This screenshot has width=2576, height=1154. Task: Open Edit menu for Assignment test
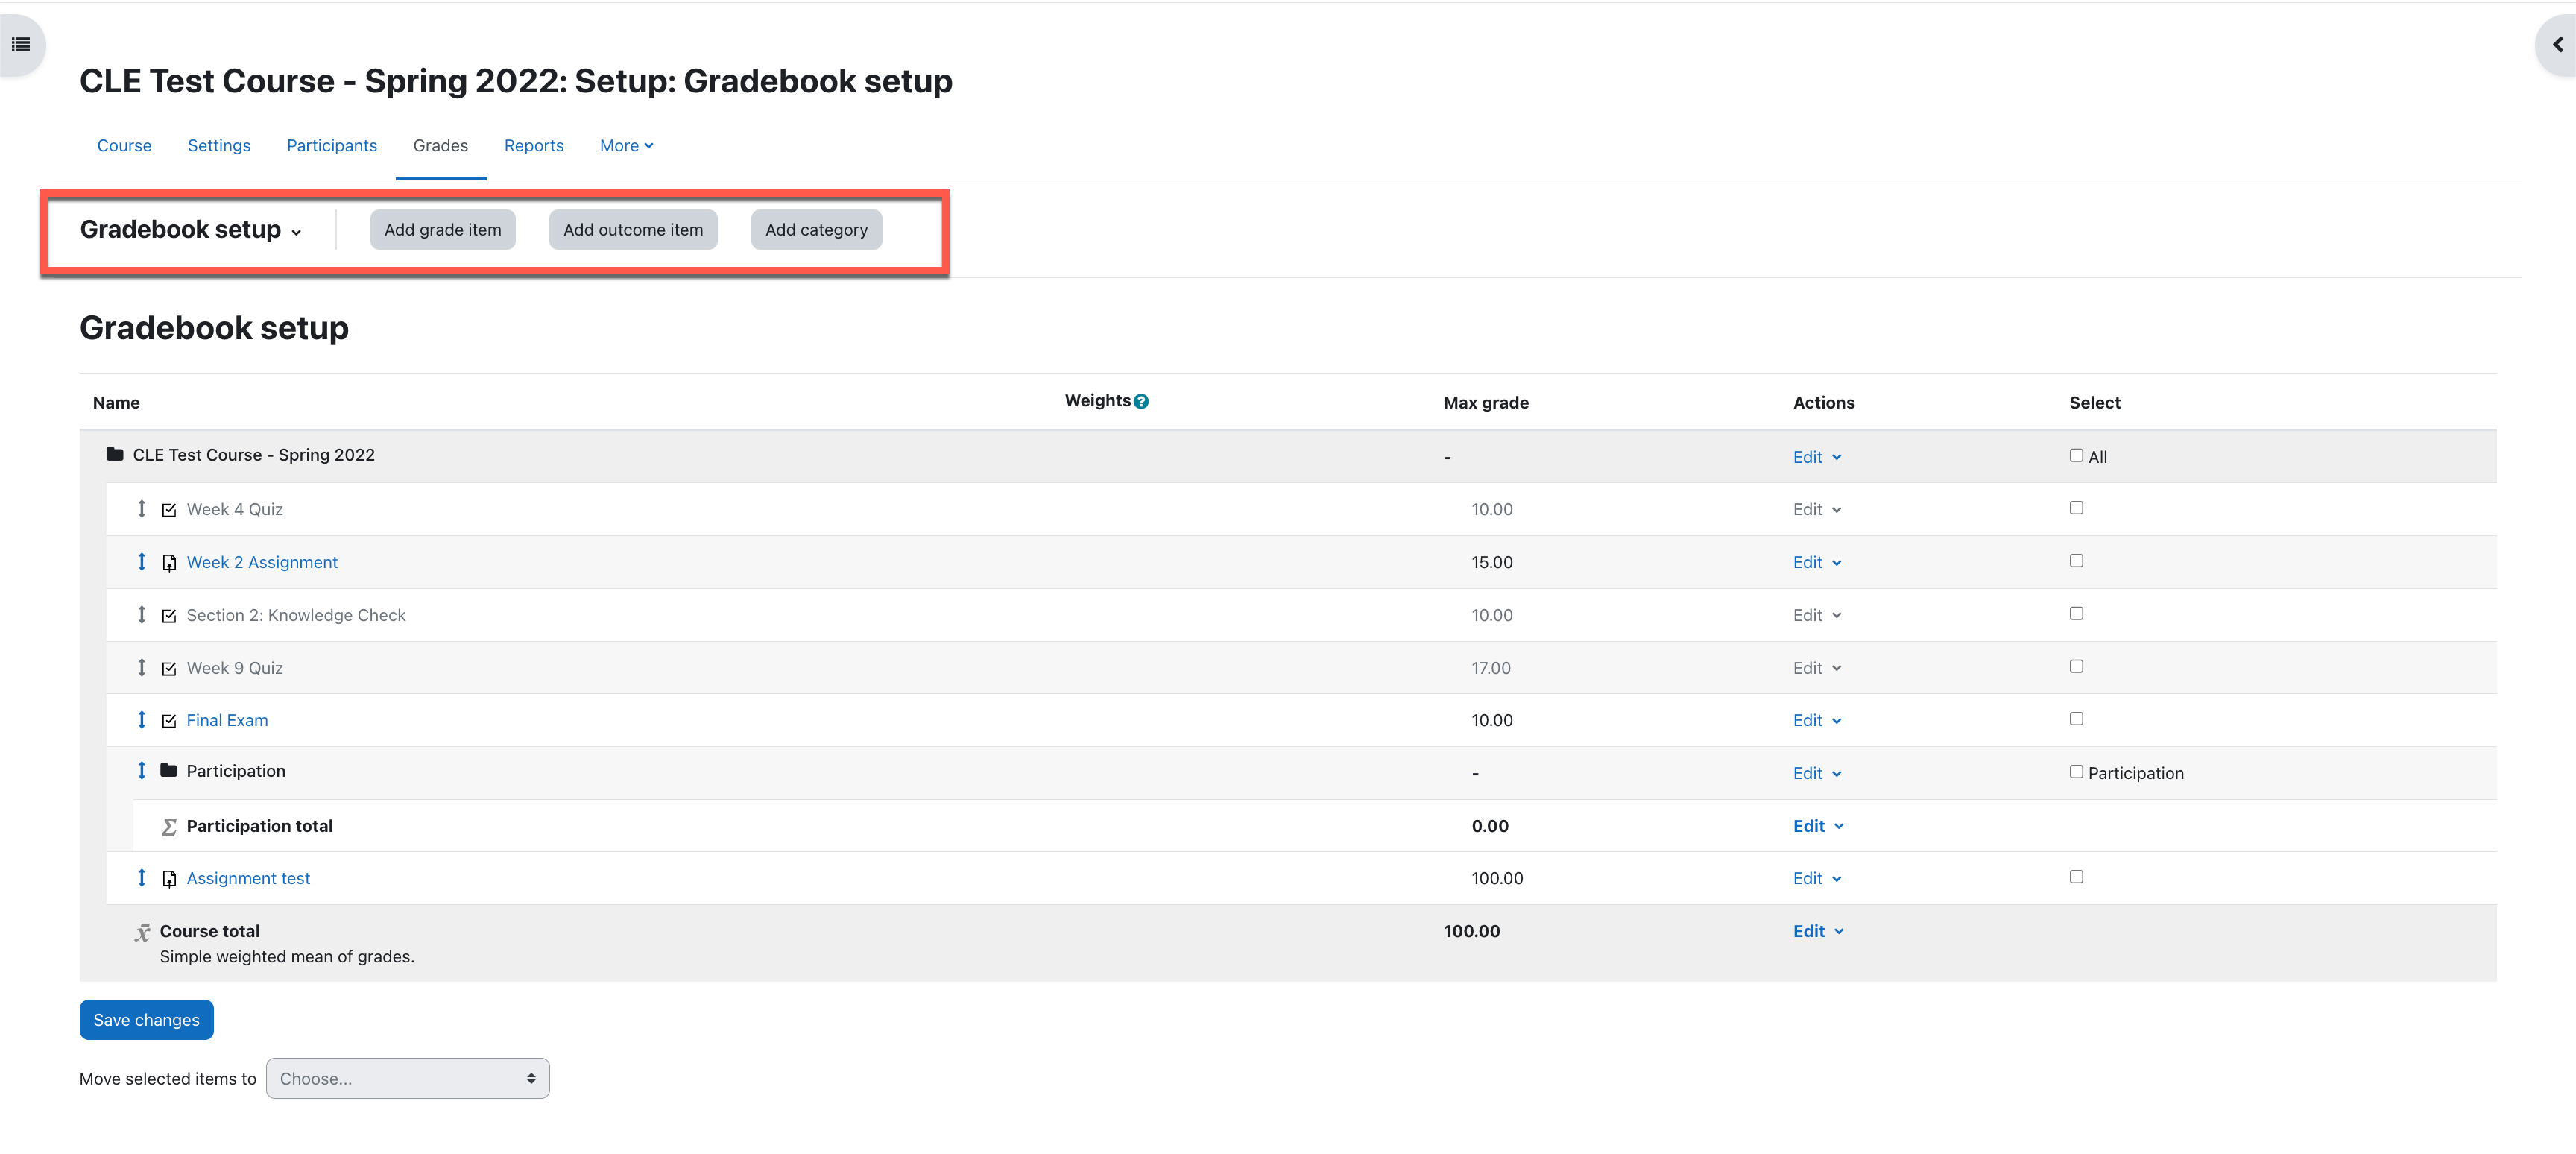[x=1817, y=879]
